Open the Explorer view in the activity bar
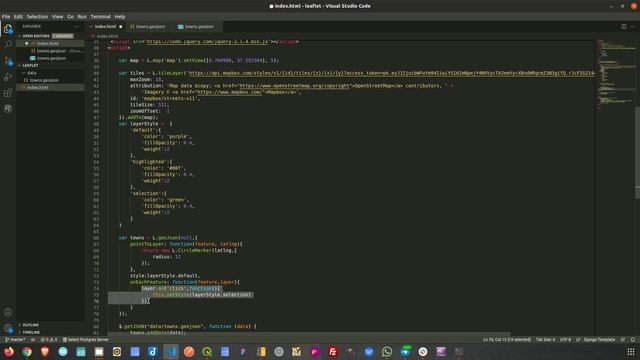This screenshot has width=640, height=360. pyautogui.click(x=8, y=29)
